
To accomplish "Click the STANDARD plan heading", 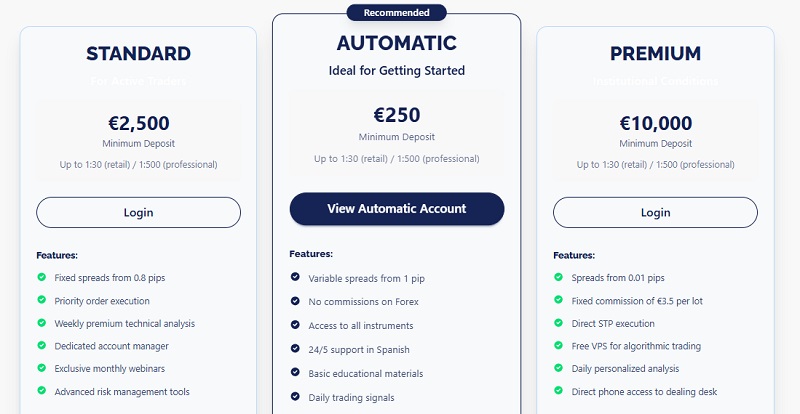I will pyautogui.click(x=138, y=54).
